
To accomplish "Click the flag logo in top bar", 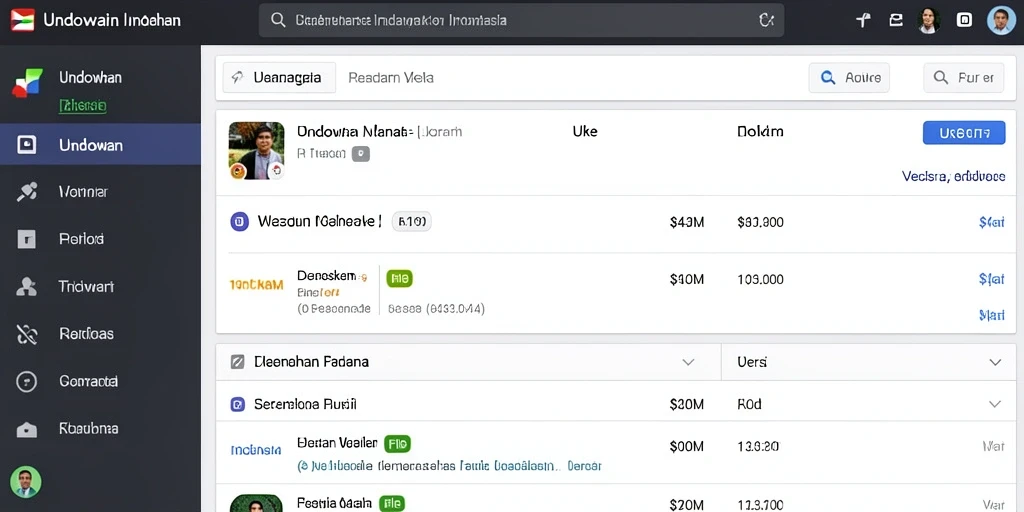I will pyautogui.click(x=22, y=20).
